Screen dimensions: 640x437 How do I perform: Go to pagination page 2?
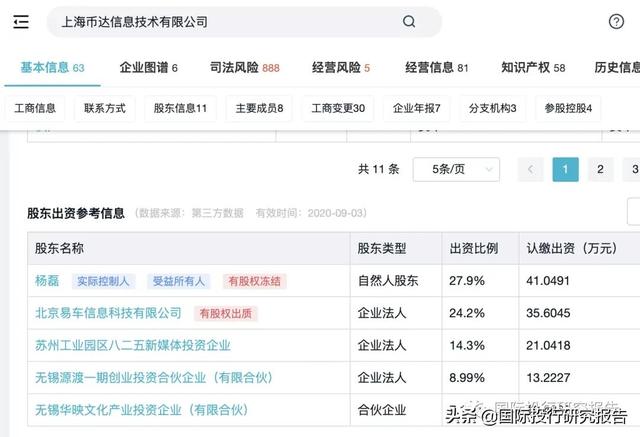click(x=600, y=169)
